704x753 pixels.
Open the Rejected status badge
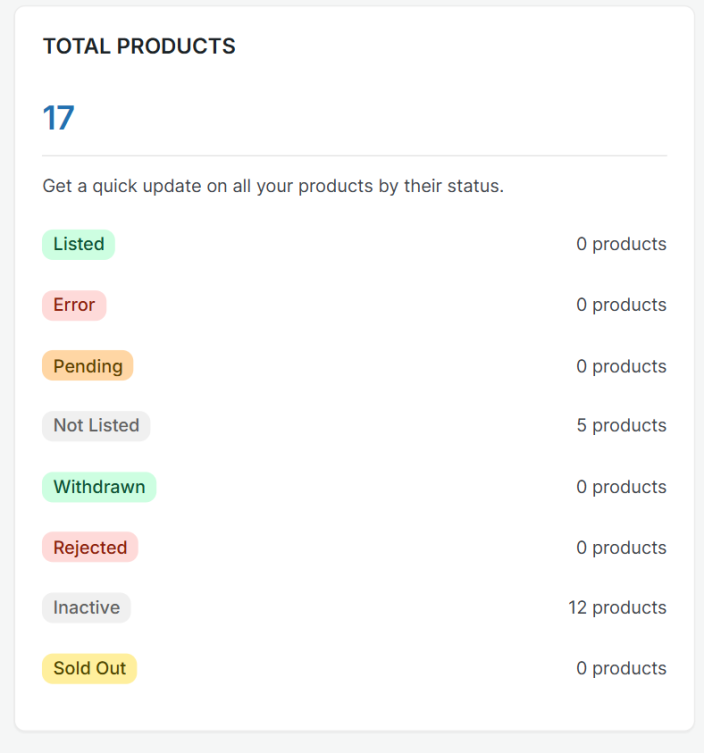90,548
